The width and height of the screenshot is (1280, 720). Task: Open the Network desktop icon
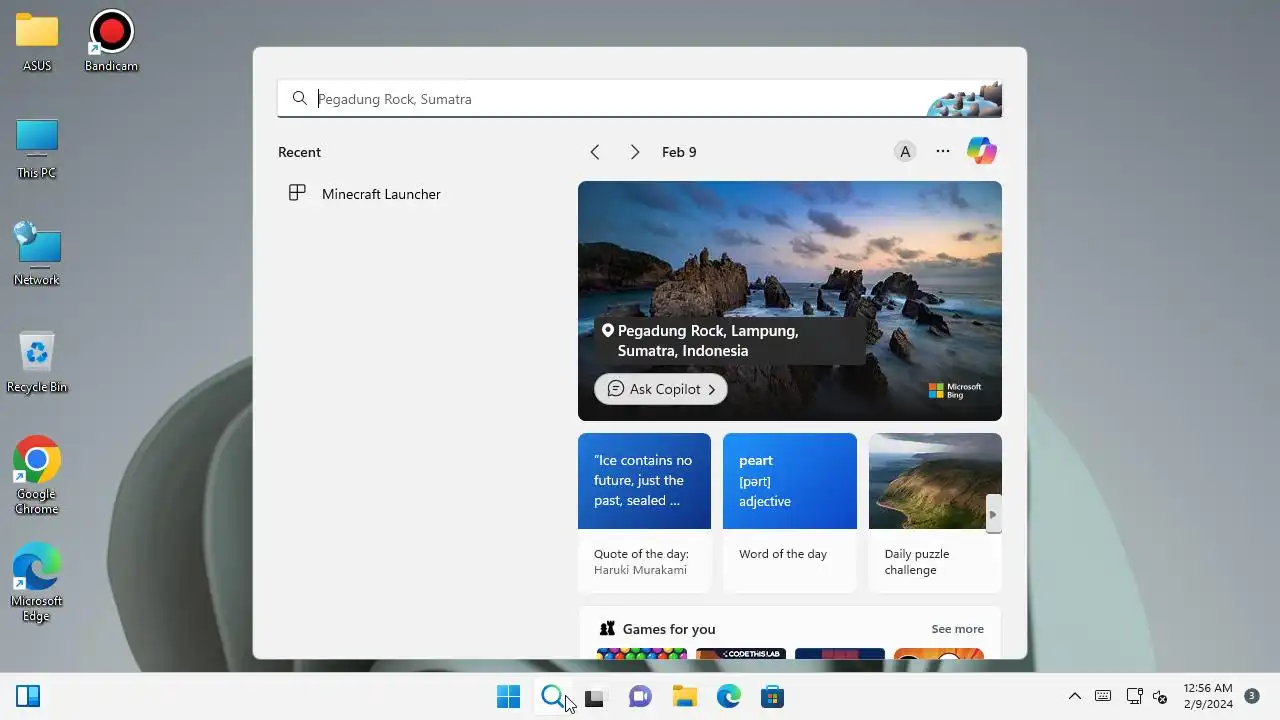(x=37, y=256)
